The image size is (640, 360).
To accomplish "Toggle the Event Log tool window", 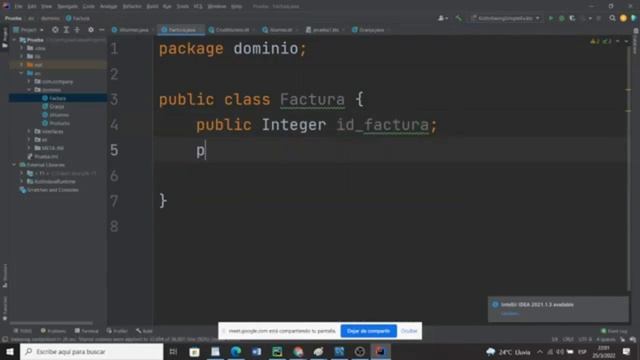I will point(614,331).
